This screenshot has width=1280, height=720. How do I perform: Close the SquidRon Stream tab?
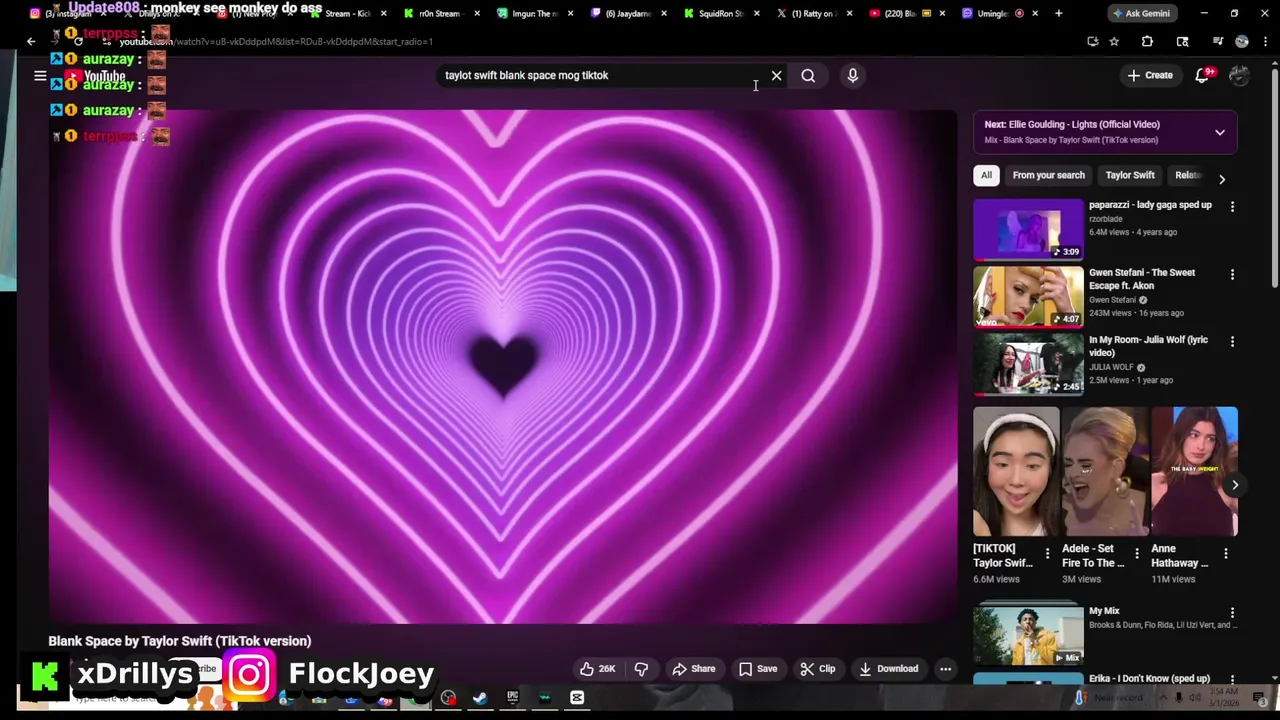pos(756,13)
